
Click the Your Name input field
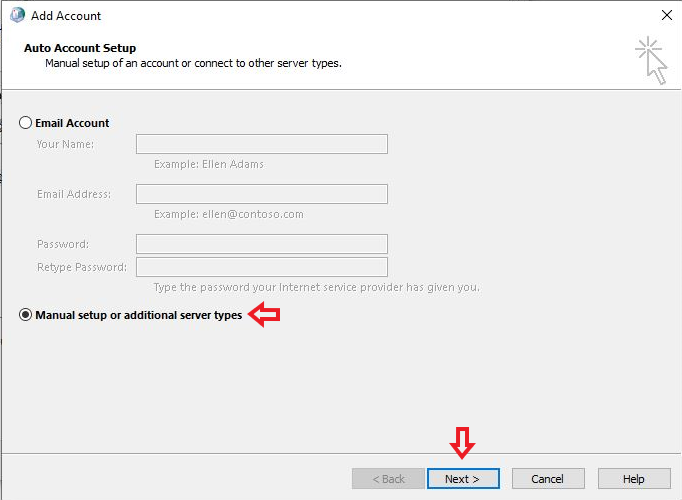coord(262,144)
